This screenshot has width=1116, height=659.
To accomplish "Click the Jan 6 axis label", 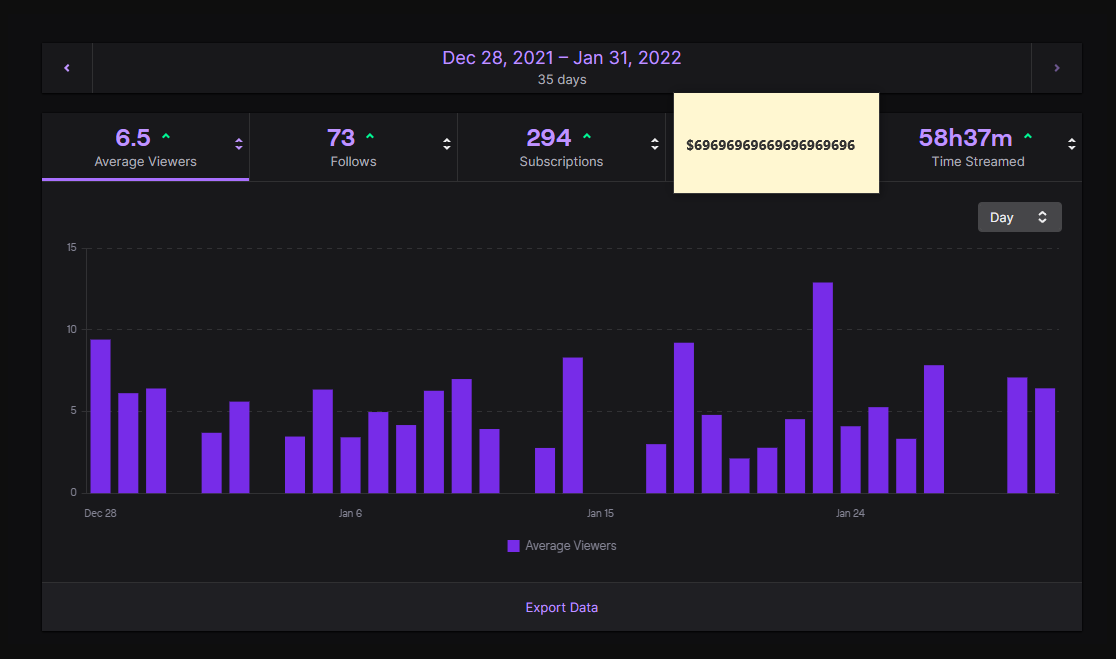I will [350, 513].
